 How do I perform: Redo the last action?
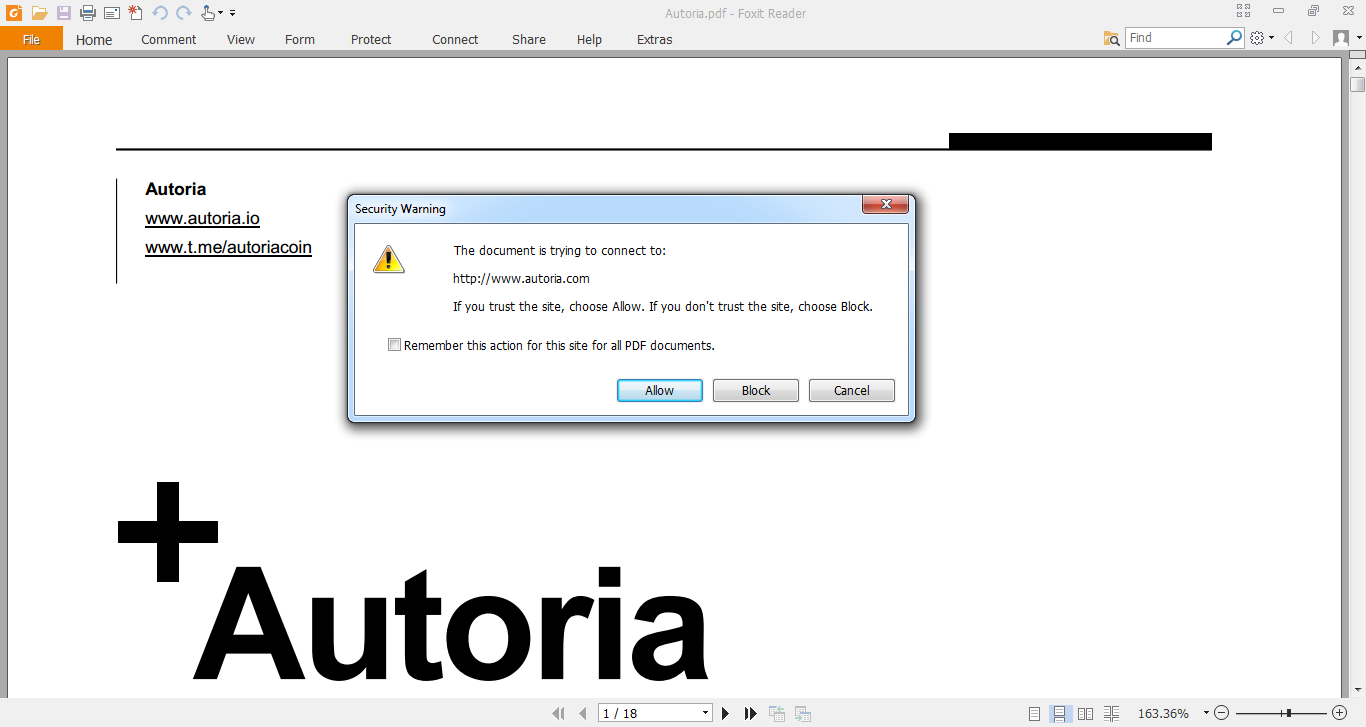(x=184, y=13)
